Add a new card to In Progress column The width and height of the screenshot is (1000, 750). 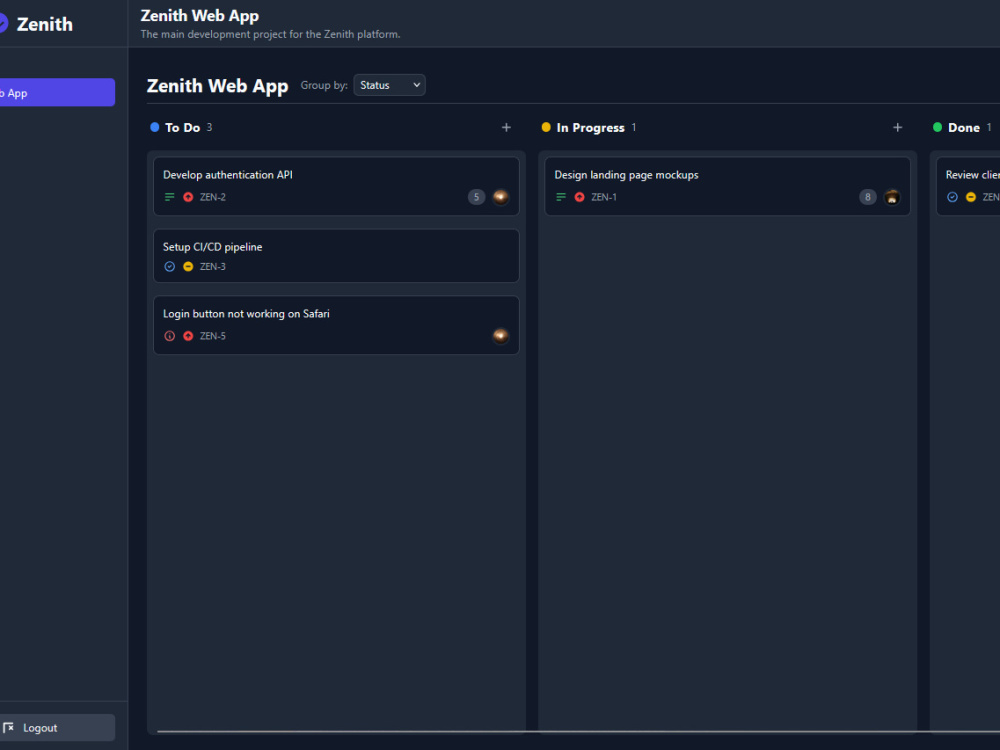(x=897, y=128)
